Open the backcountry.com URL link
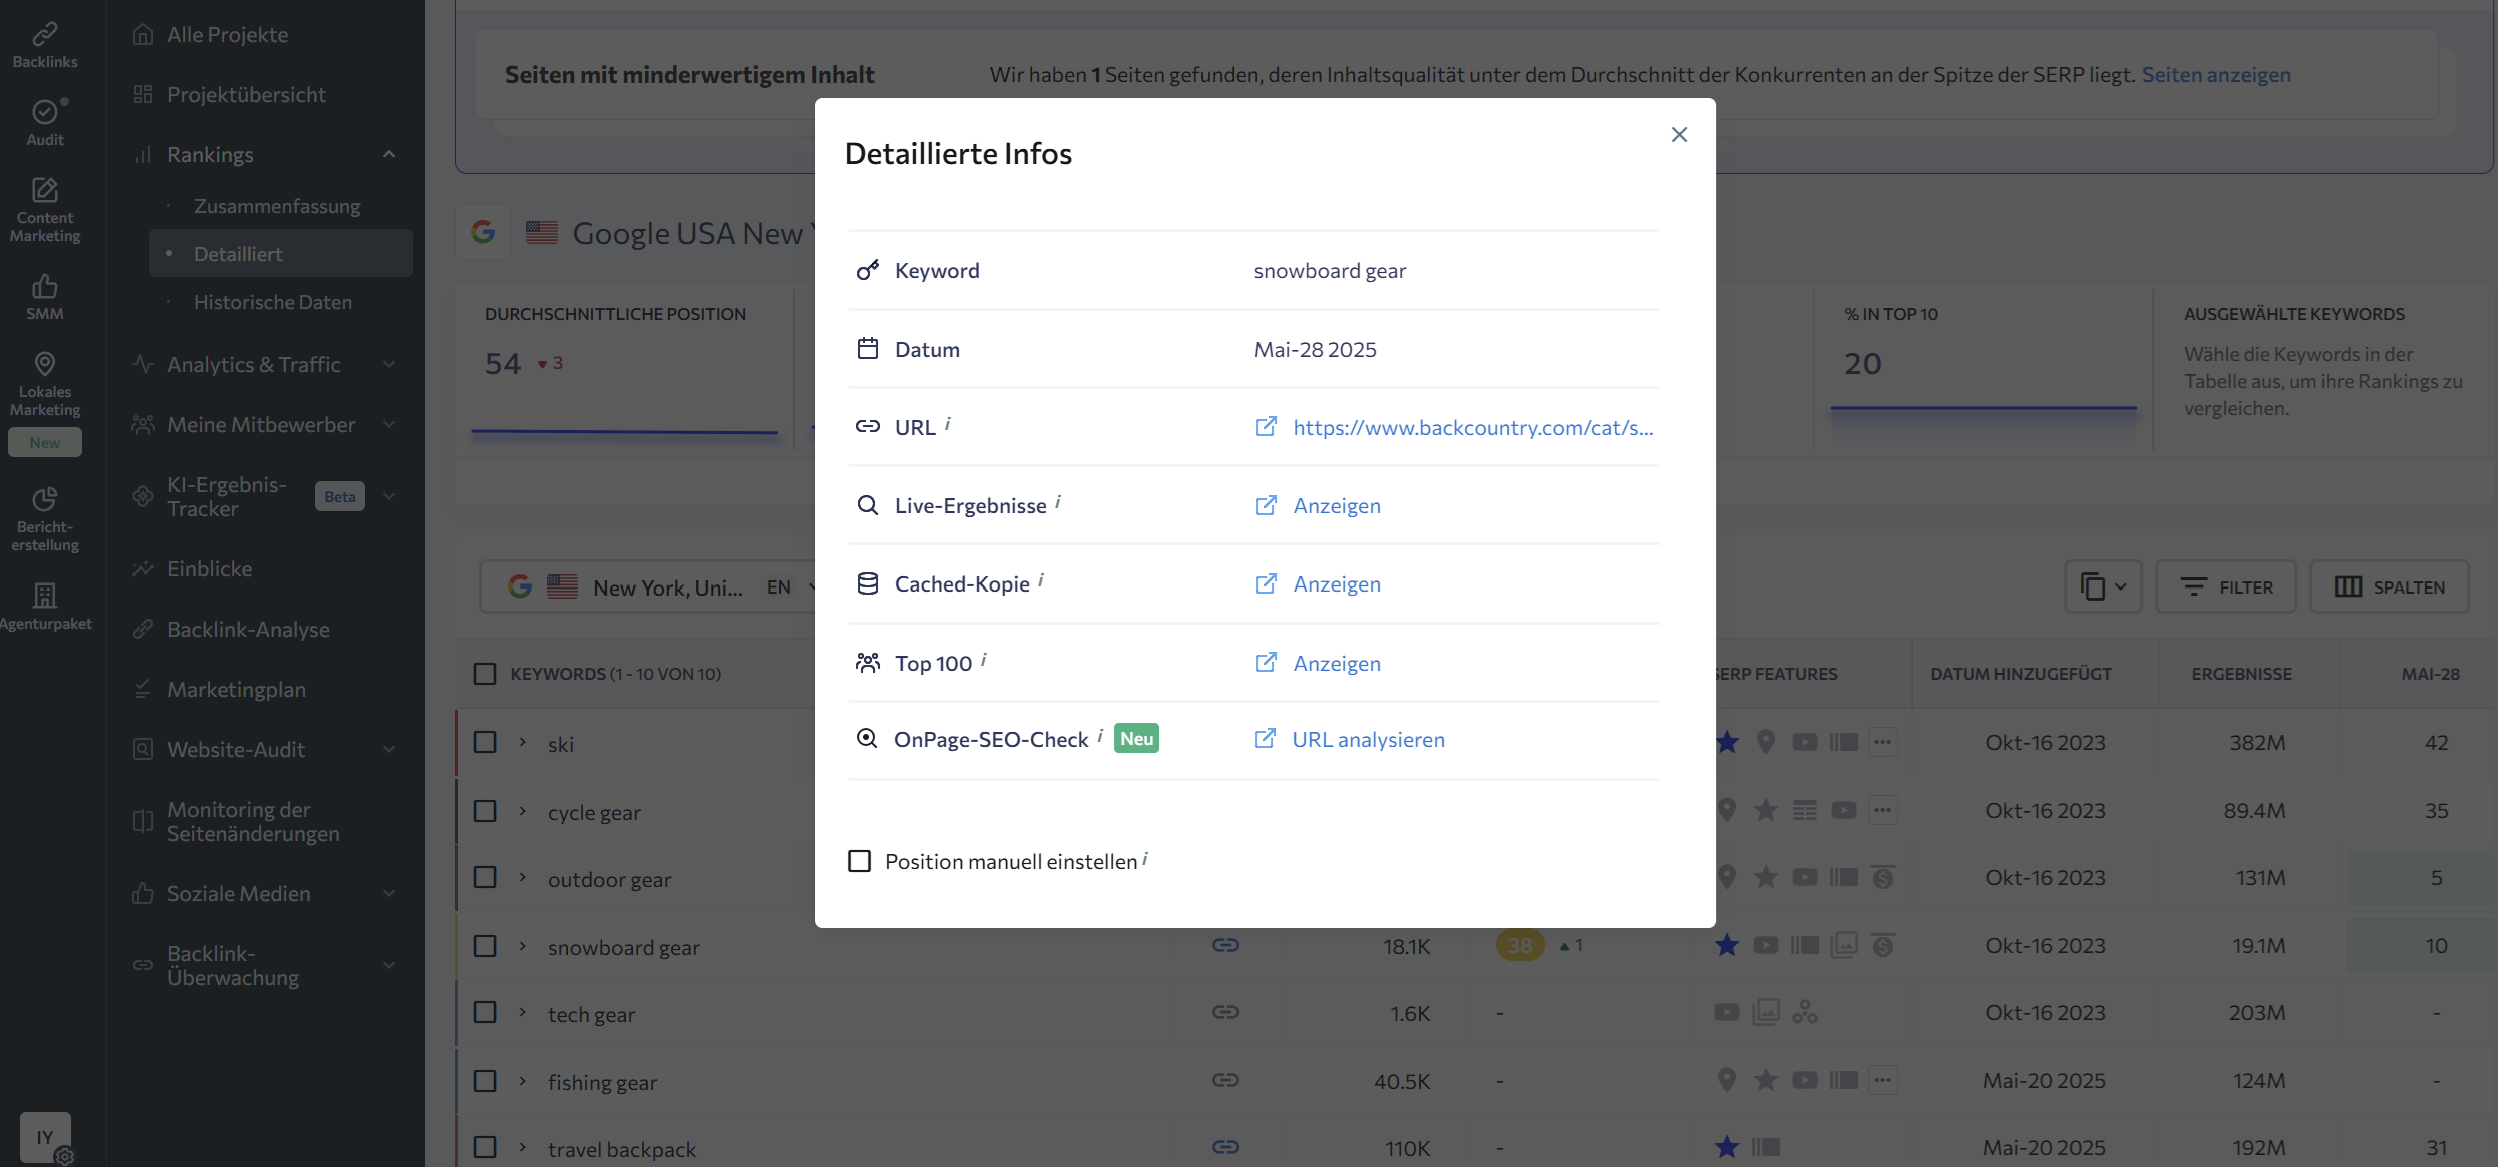This screenshot has height=1167, width=2498. coord(1472,427)
